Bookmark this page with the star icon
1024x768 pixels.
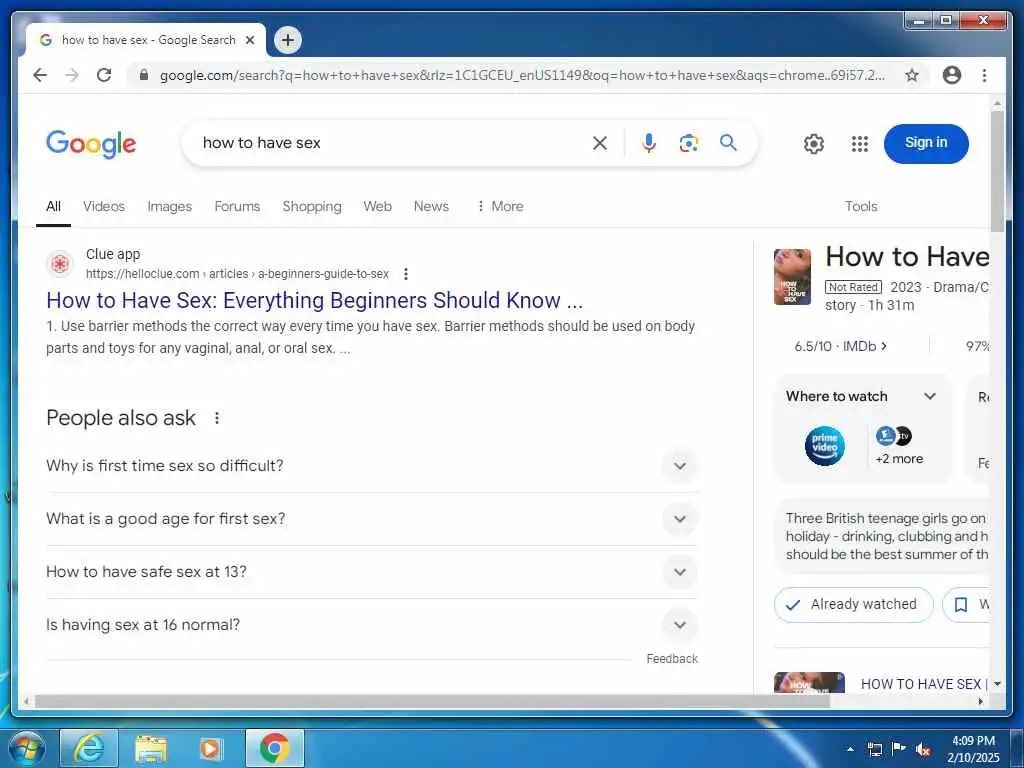912,75
